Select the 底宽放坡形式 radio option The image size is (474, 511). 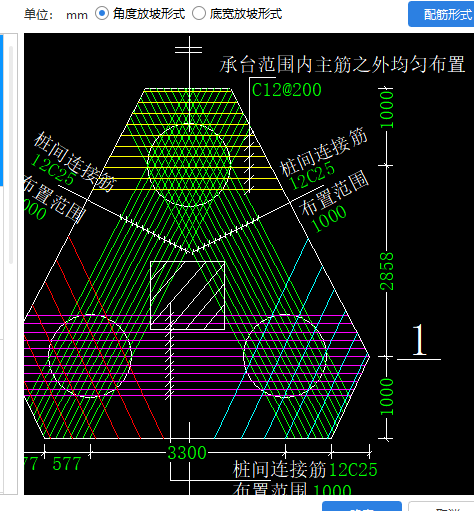(199, 14)
